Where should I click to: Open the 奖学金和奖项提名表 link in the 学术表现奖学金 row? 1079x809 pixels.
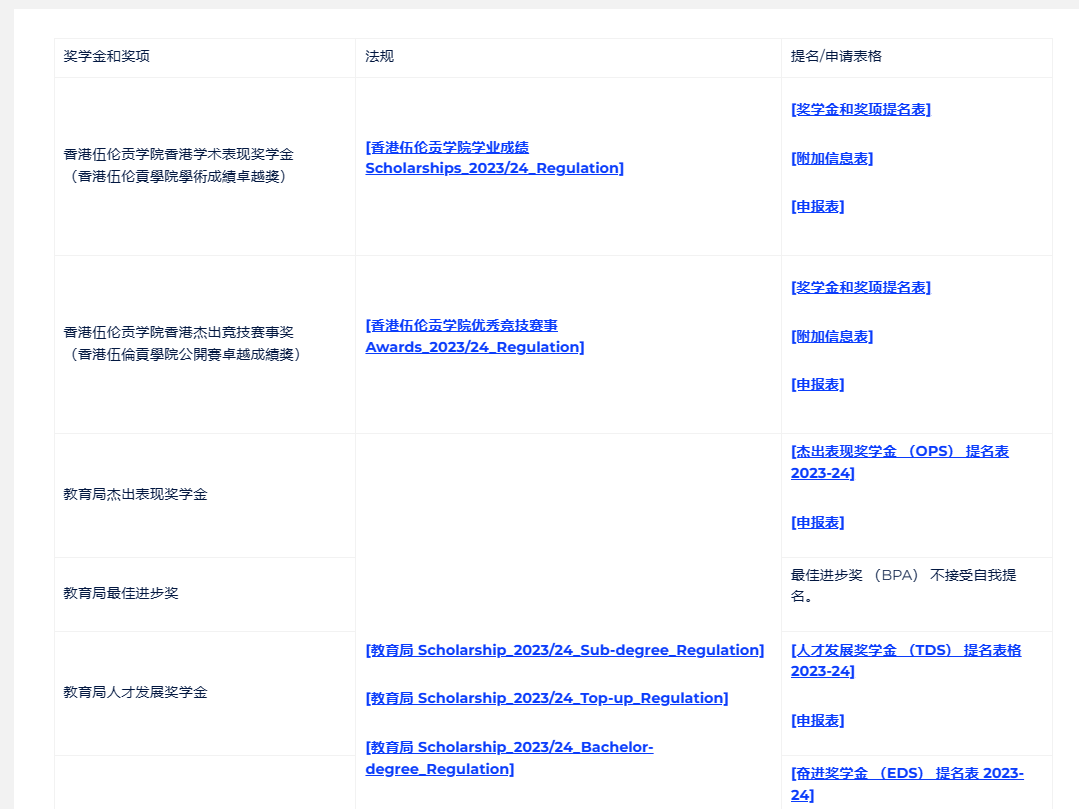pyautogui.click(x=861, y=109)
